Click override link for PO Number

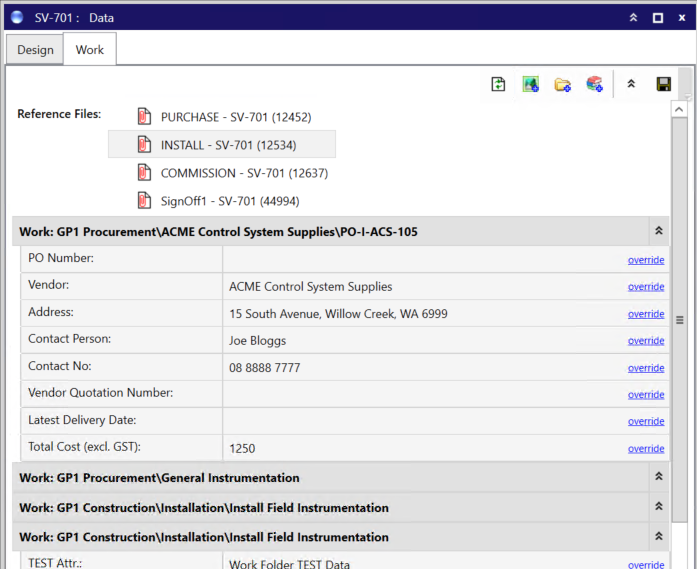coord(645,260)
